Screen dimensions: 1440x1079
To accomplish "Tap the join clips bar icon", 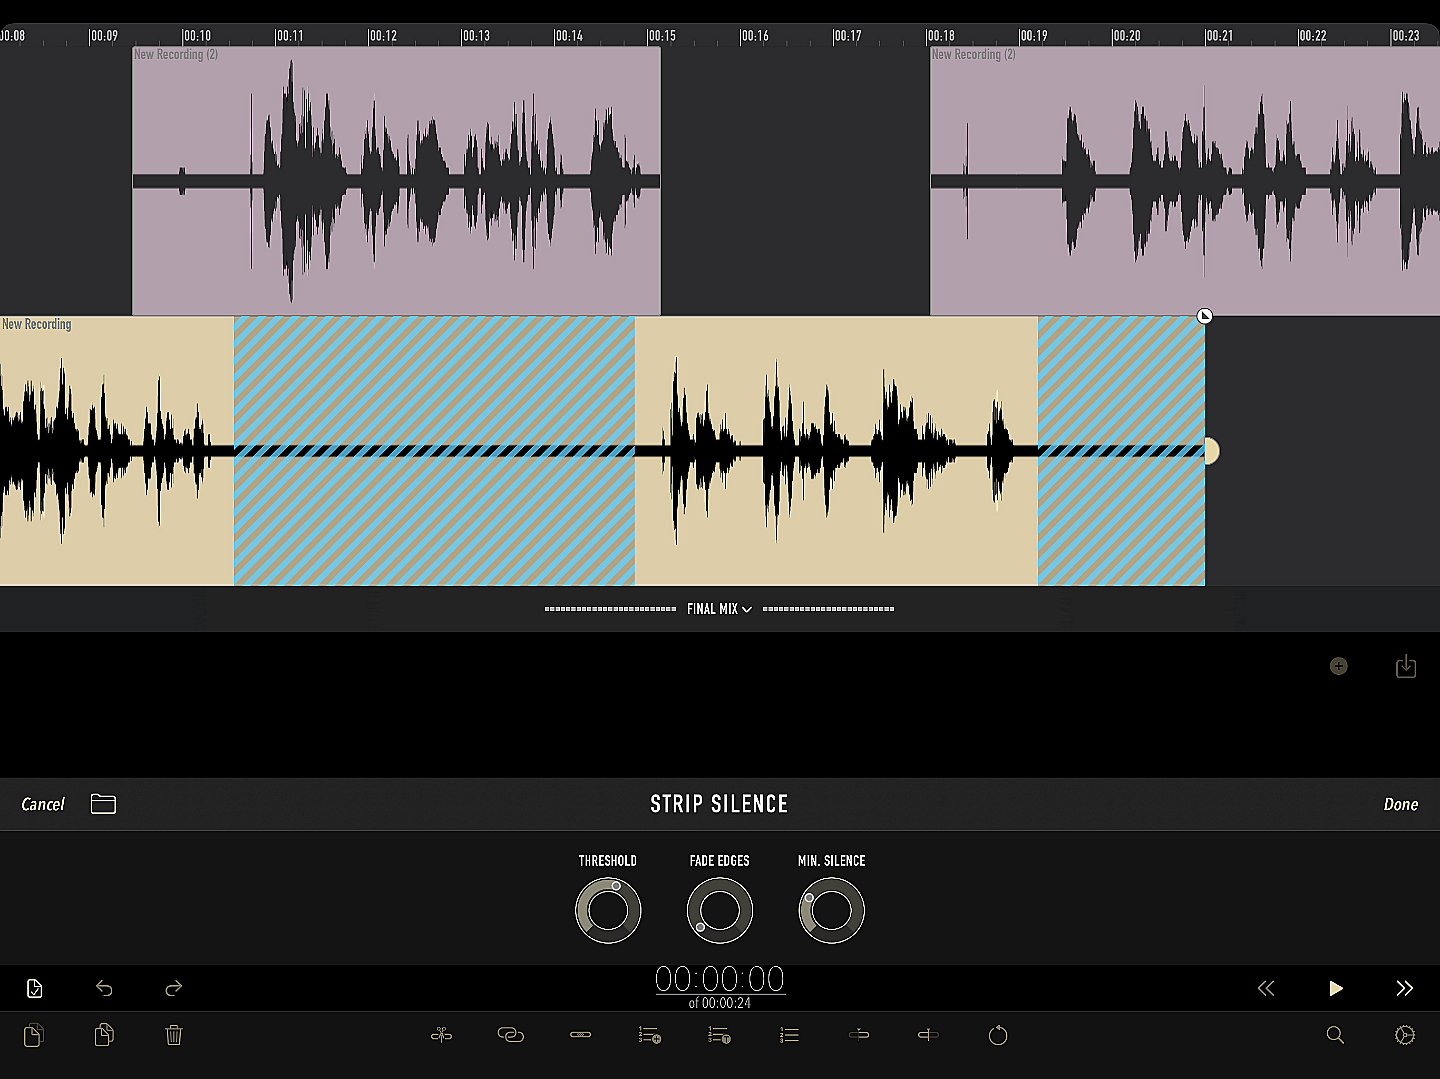I will (581, 1035).
